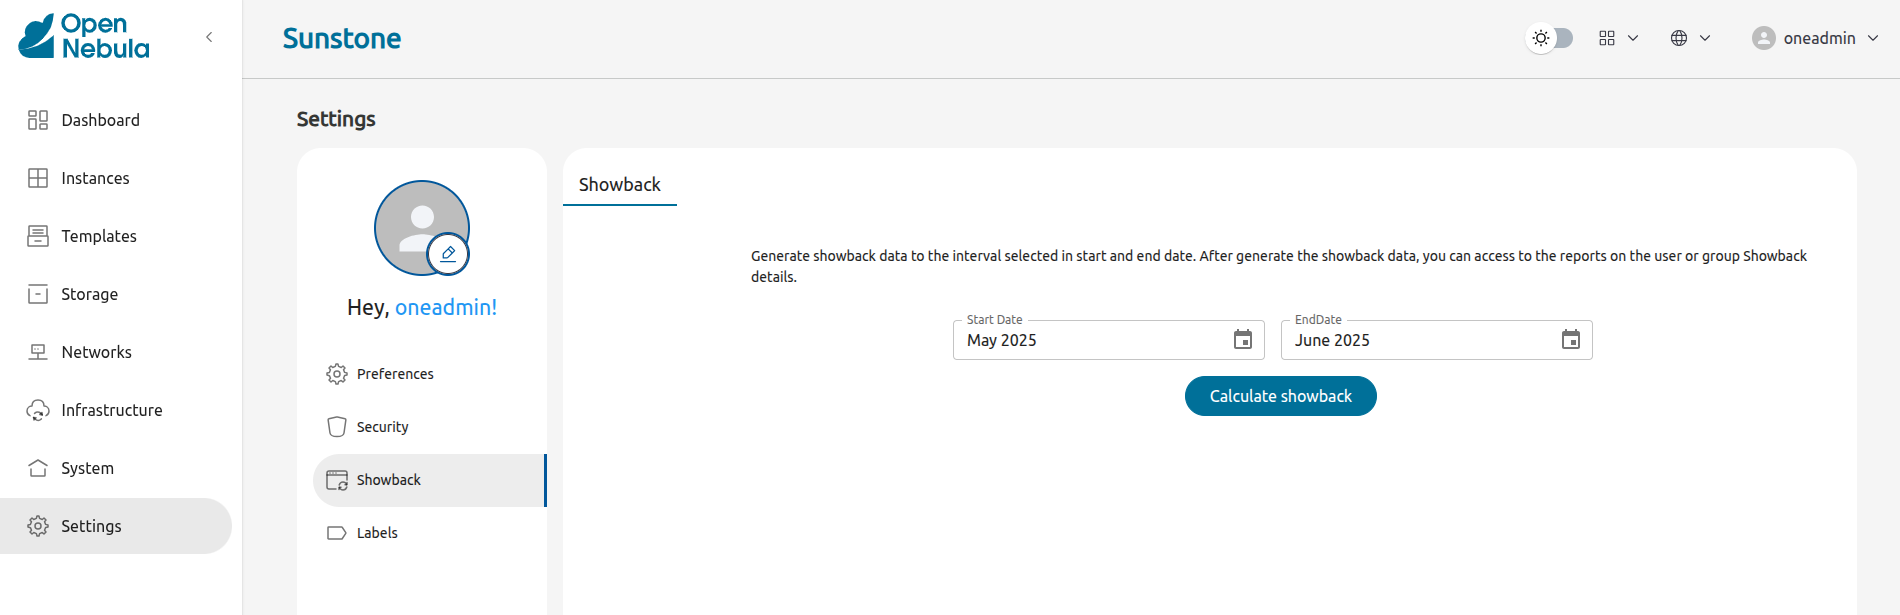Expand the Instances menu
Viewport: 1900px width, 615px height.
click(x=116, y=178)
